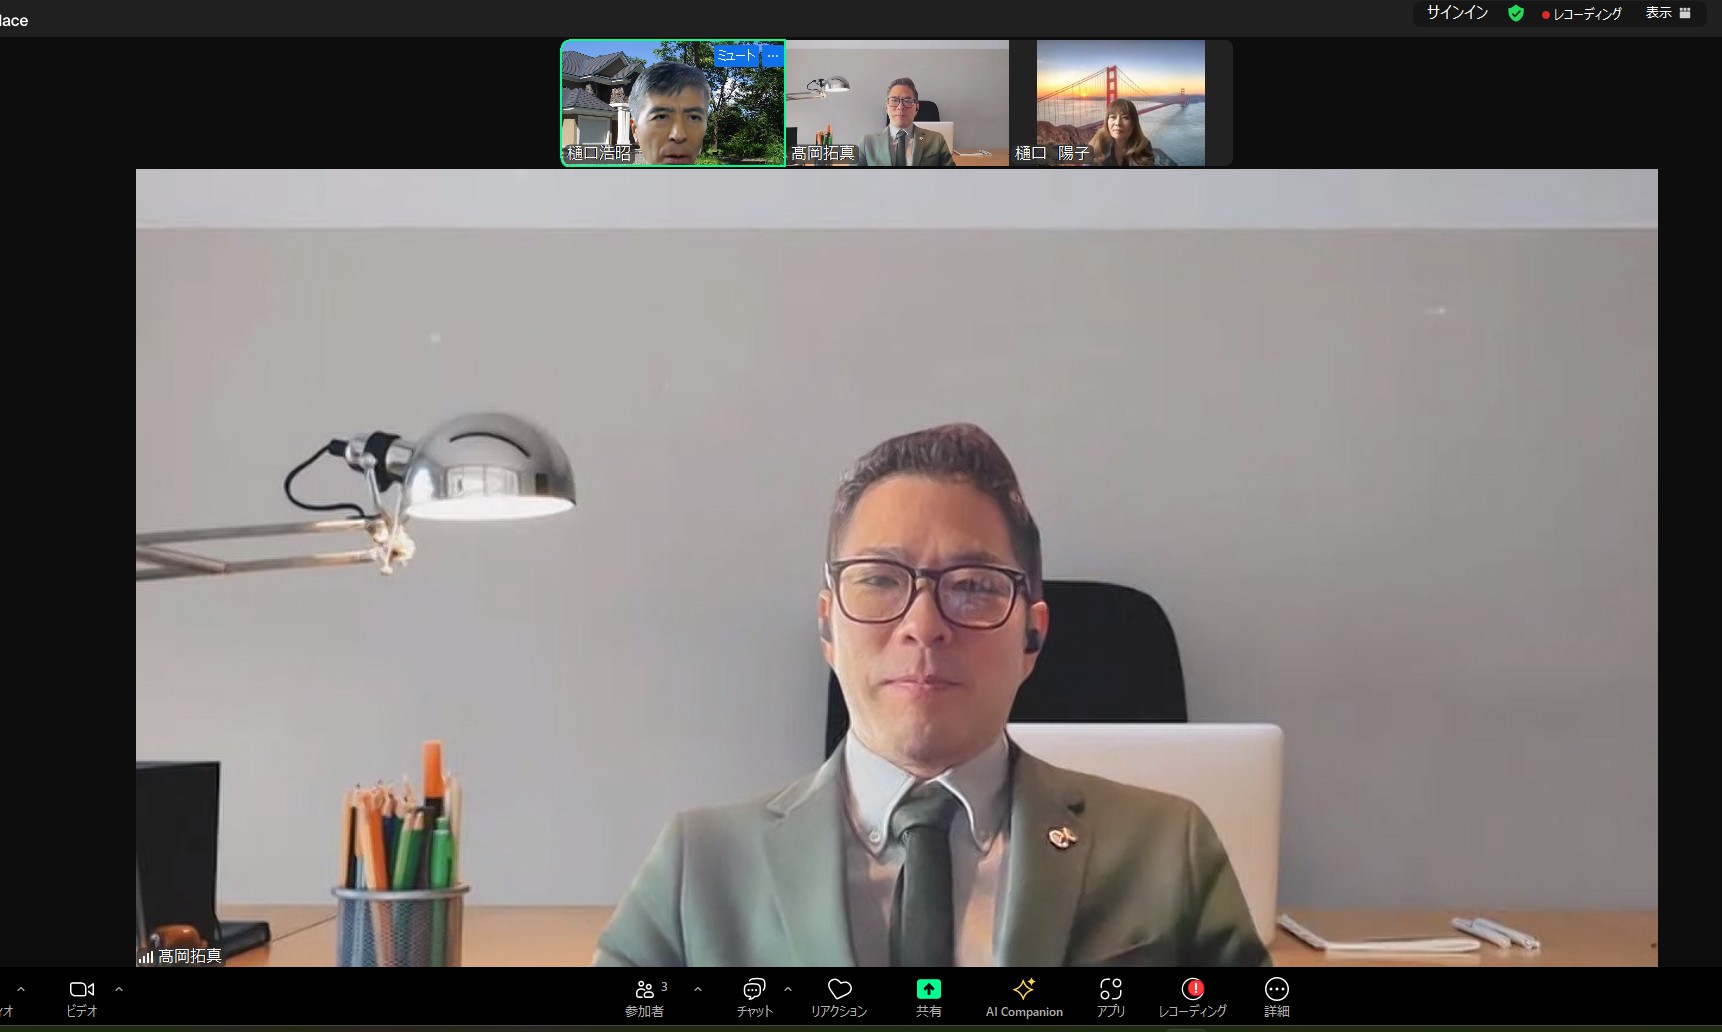Click the green shield encryption icon
The image size is (1722, 1032).
pos(1516,14)
